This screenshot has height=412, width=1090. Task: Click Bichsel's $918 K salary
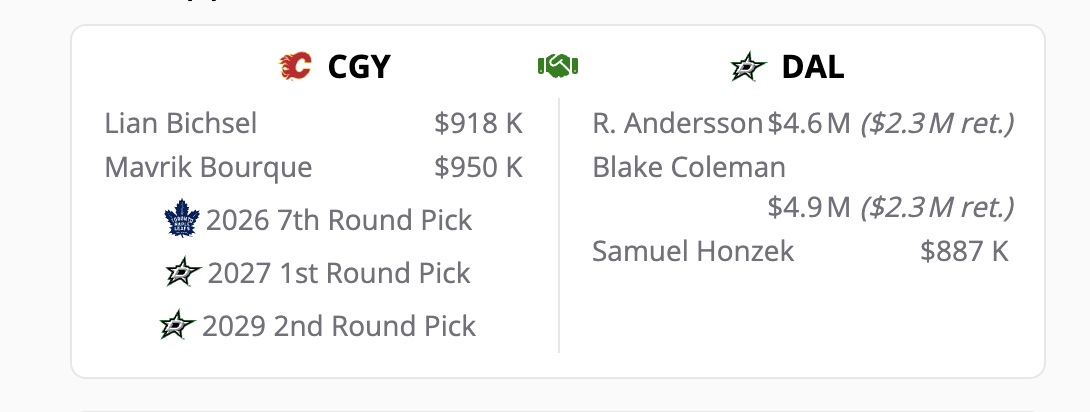coord(479,123)
